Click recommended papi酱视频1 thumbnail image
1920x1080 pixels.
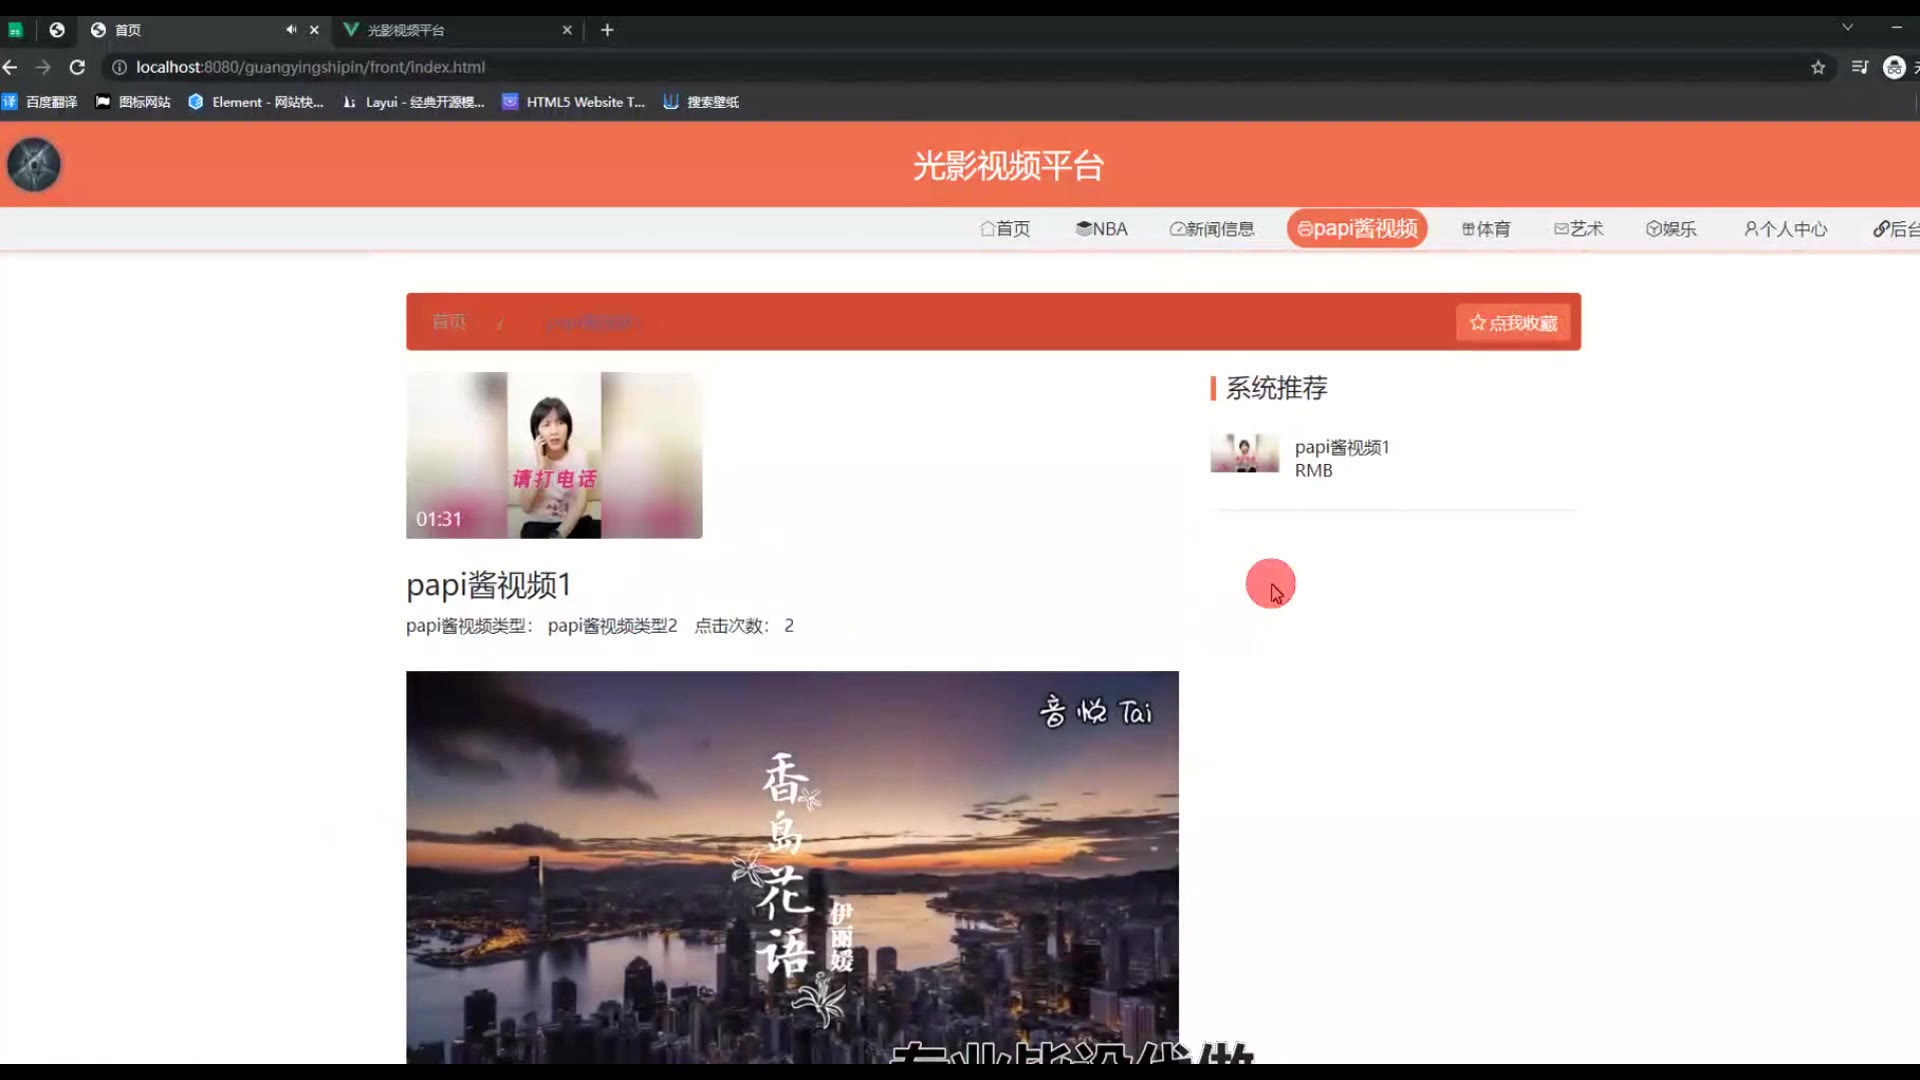coord(1244,453)
